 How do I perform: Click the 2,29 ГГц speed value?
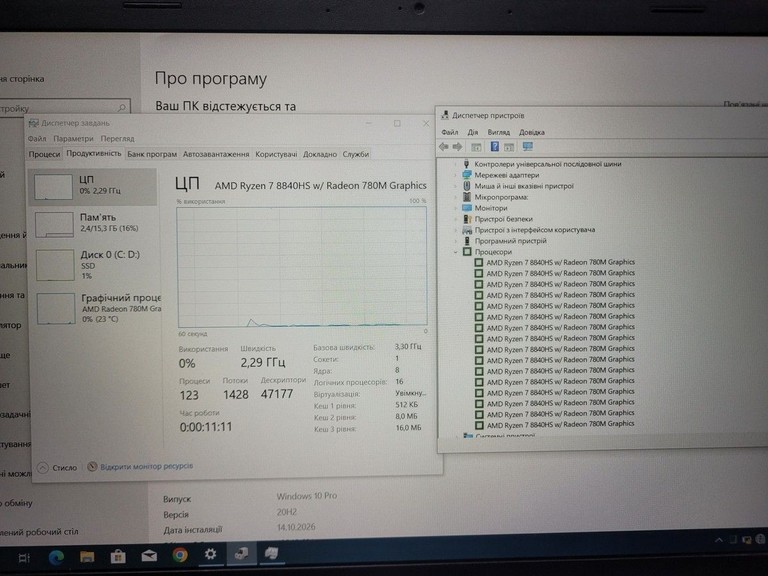(263, 362)
